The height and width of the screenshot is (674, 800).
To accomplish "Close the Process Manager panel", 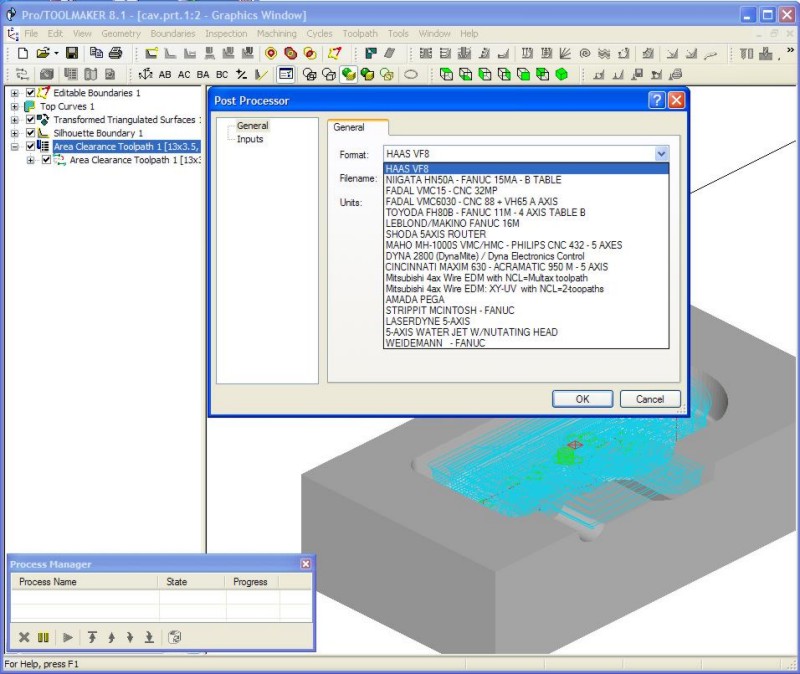I will [306, 564].
